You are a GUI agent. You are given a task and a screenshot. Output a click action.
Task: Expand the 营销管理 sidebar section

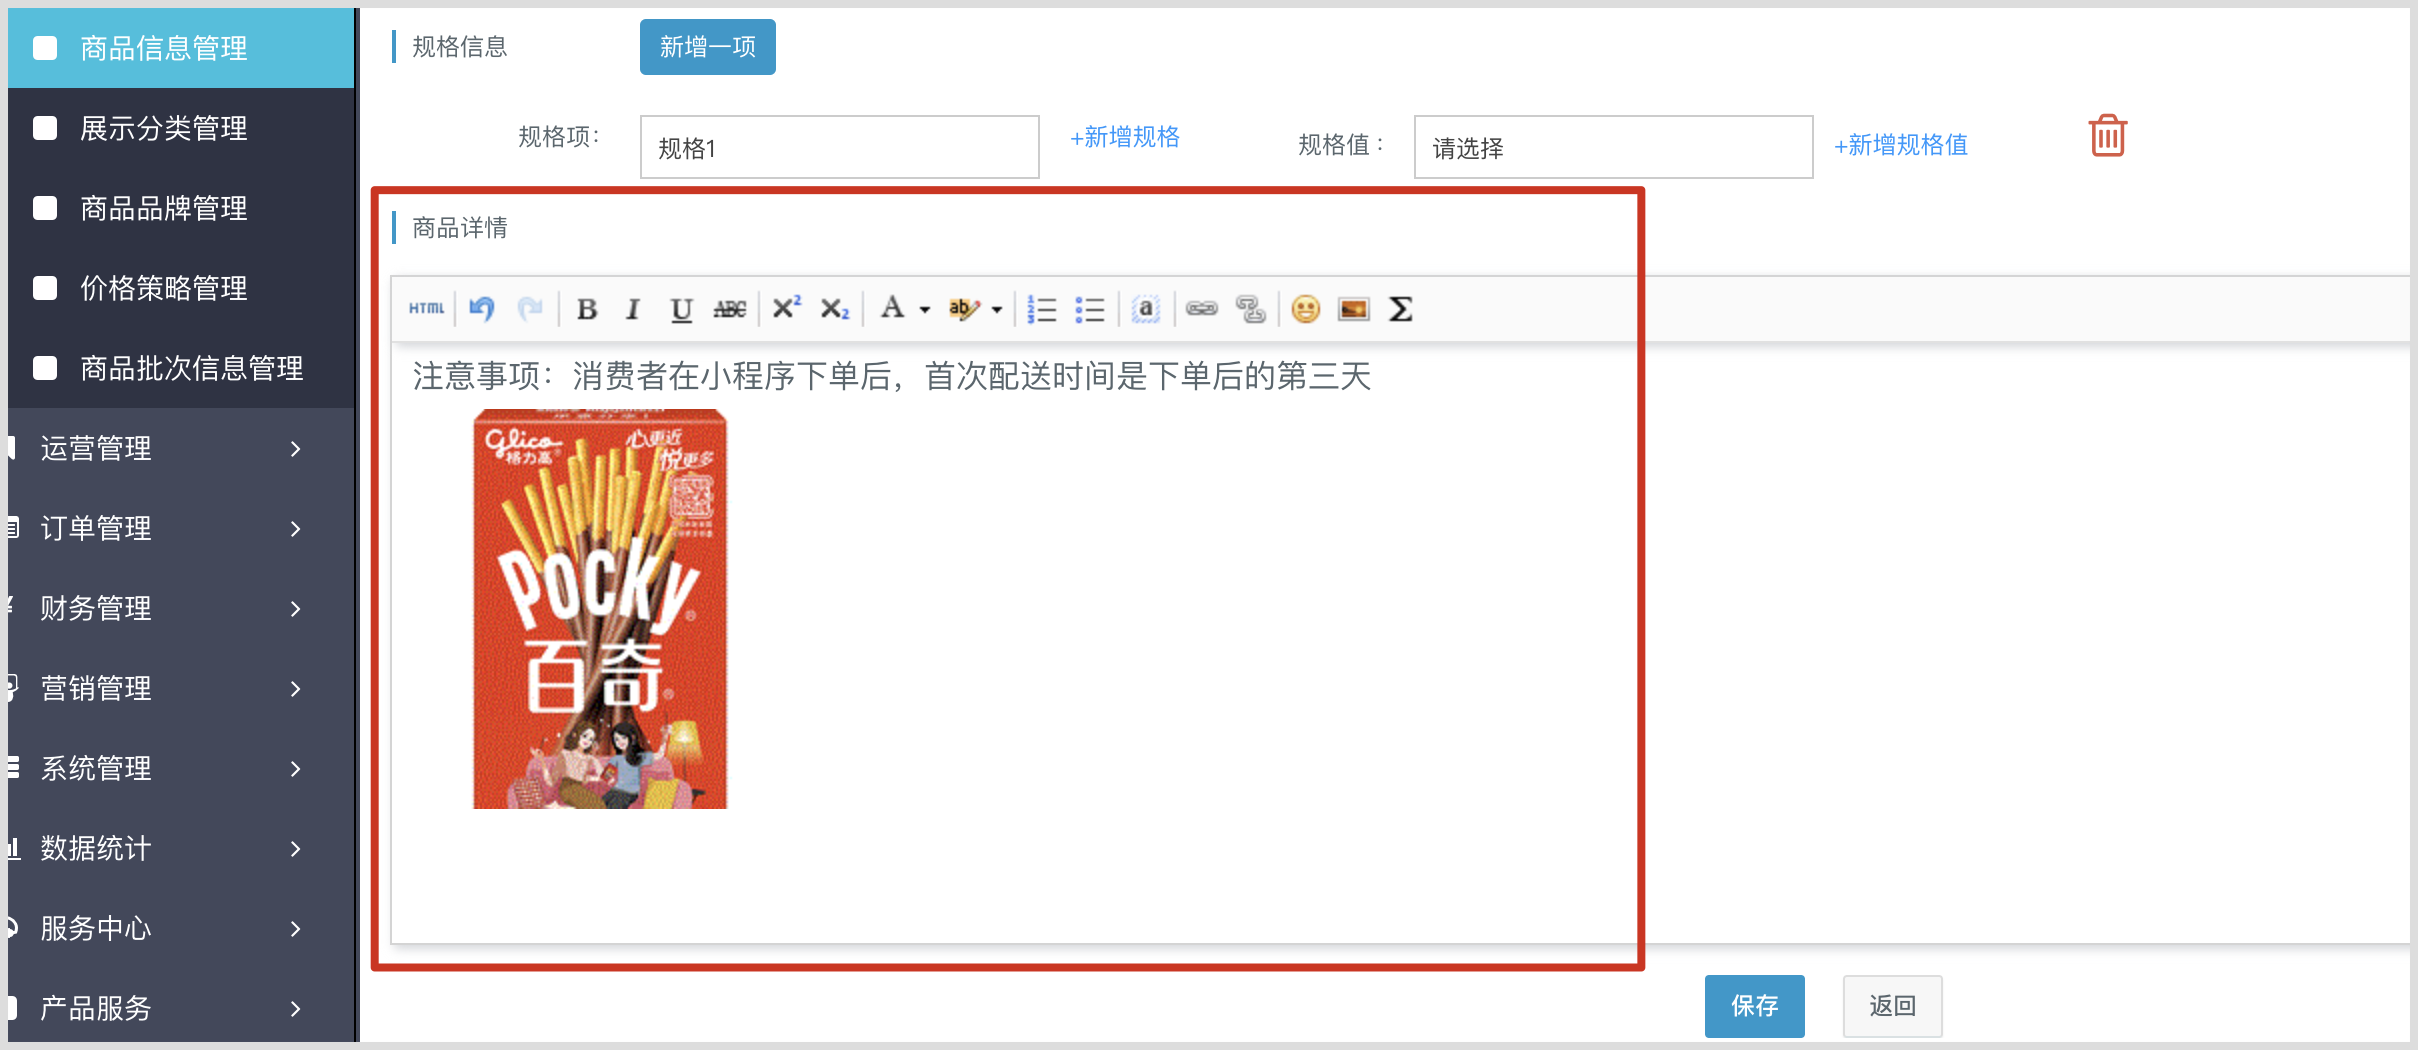[181, 688]
